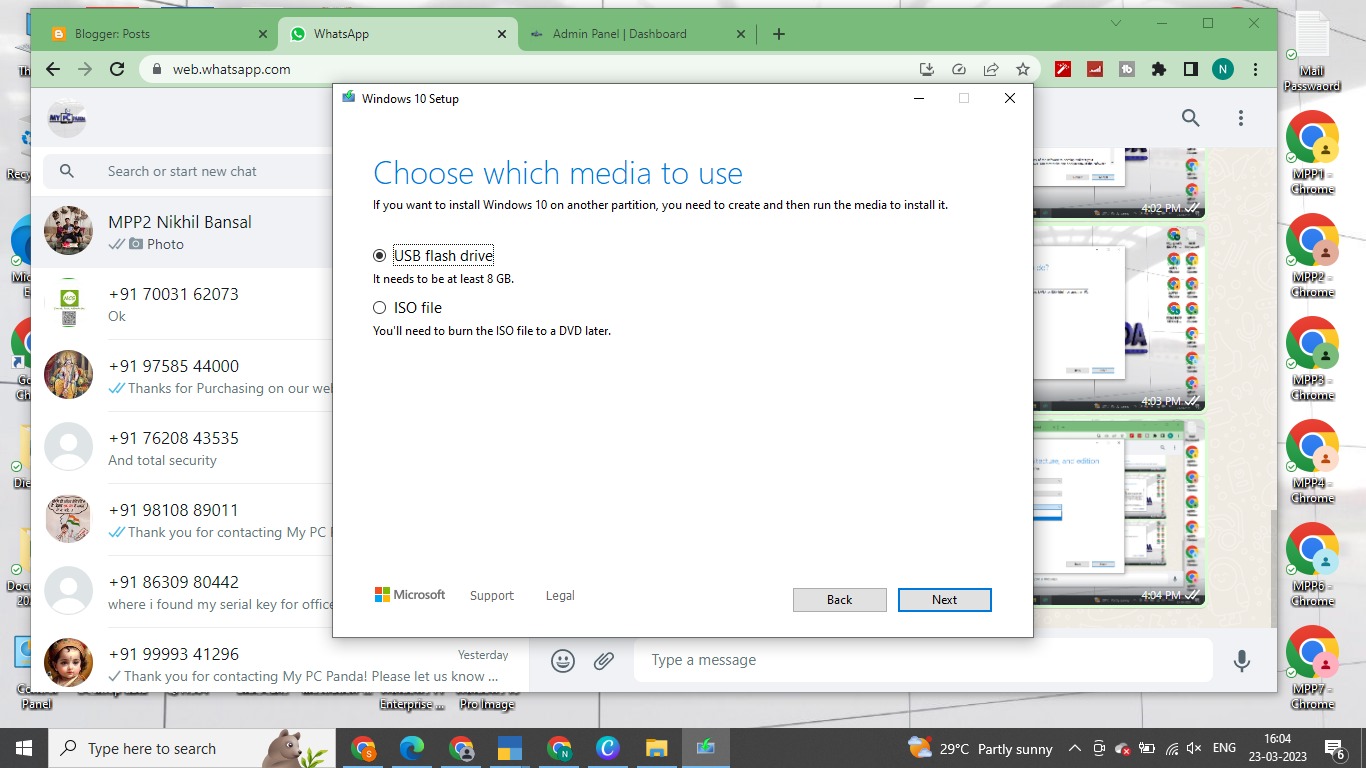
Task: Click the 'Type a message' input box
Action: (x=923, y=661)
